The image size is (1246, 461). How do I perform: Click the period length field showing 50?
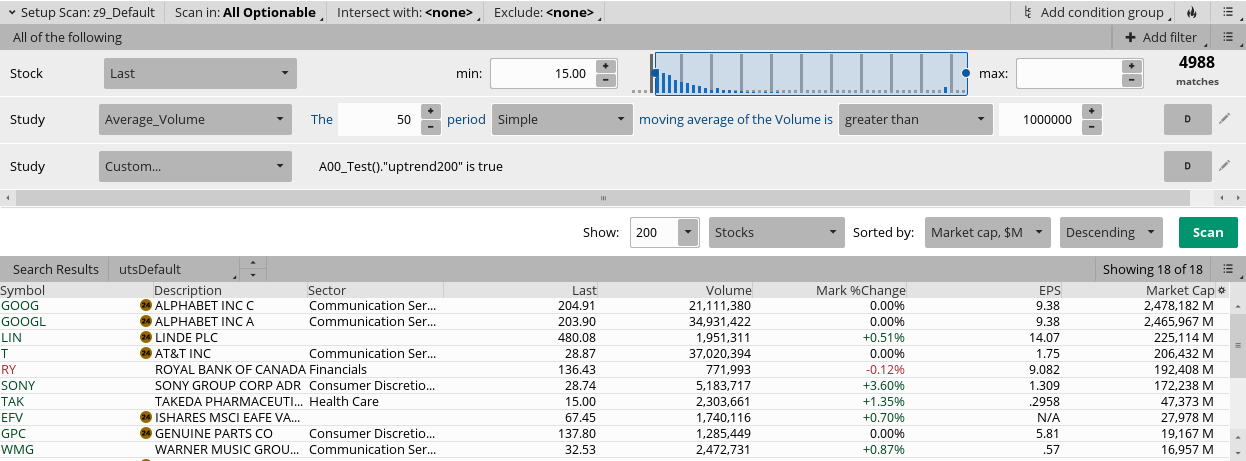tap(379, 119)
